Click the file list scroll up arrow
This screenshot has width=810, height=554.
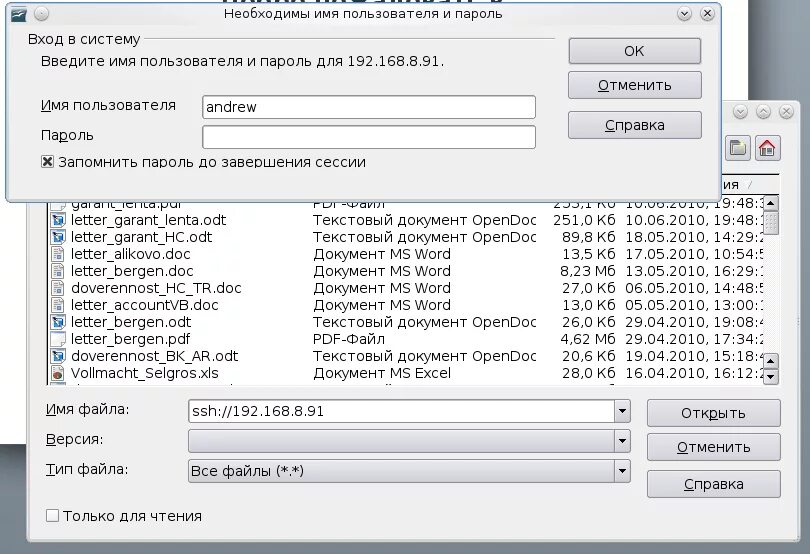(770, 203)
